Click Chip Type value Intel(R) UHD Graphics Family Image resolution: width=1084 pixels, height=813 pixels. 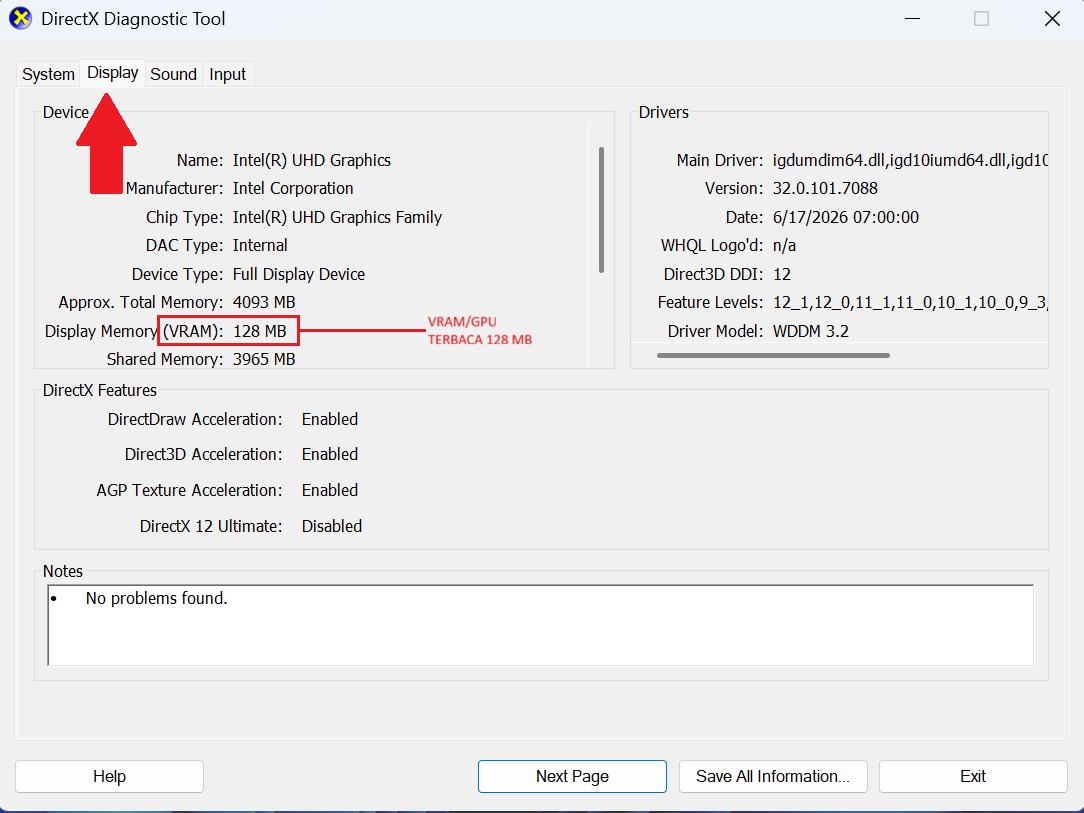[x=337, y=217]
